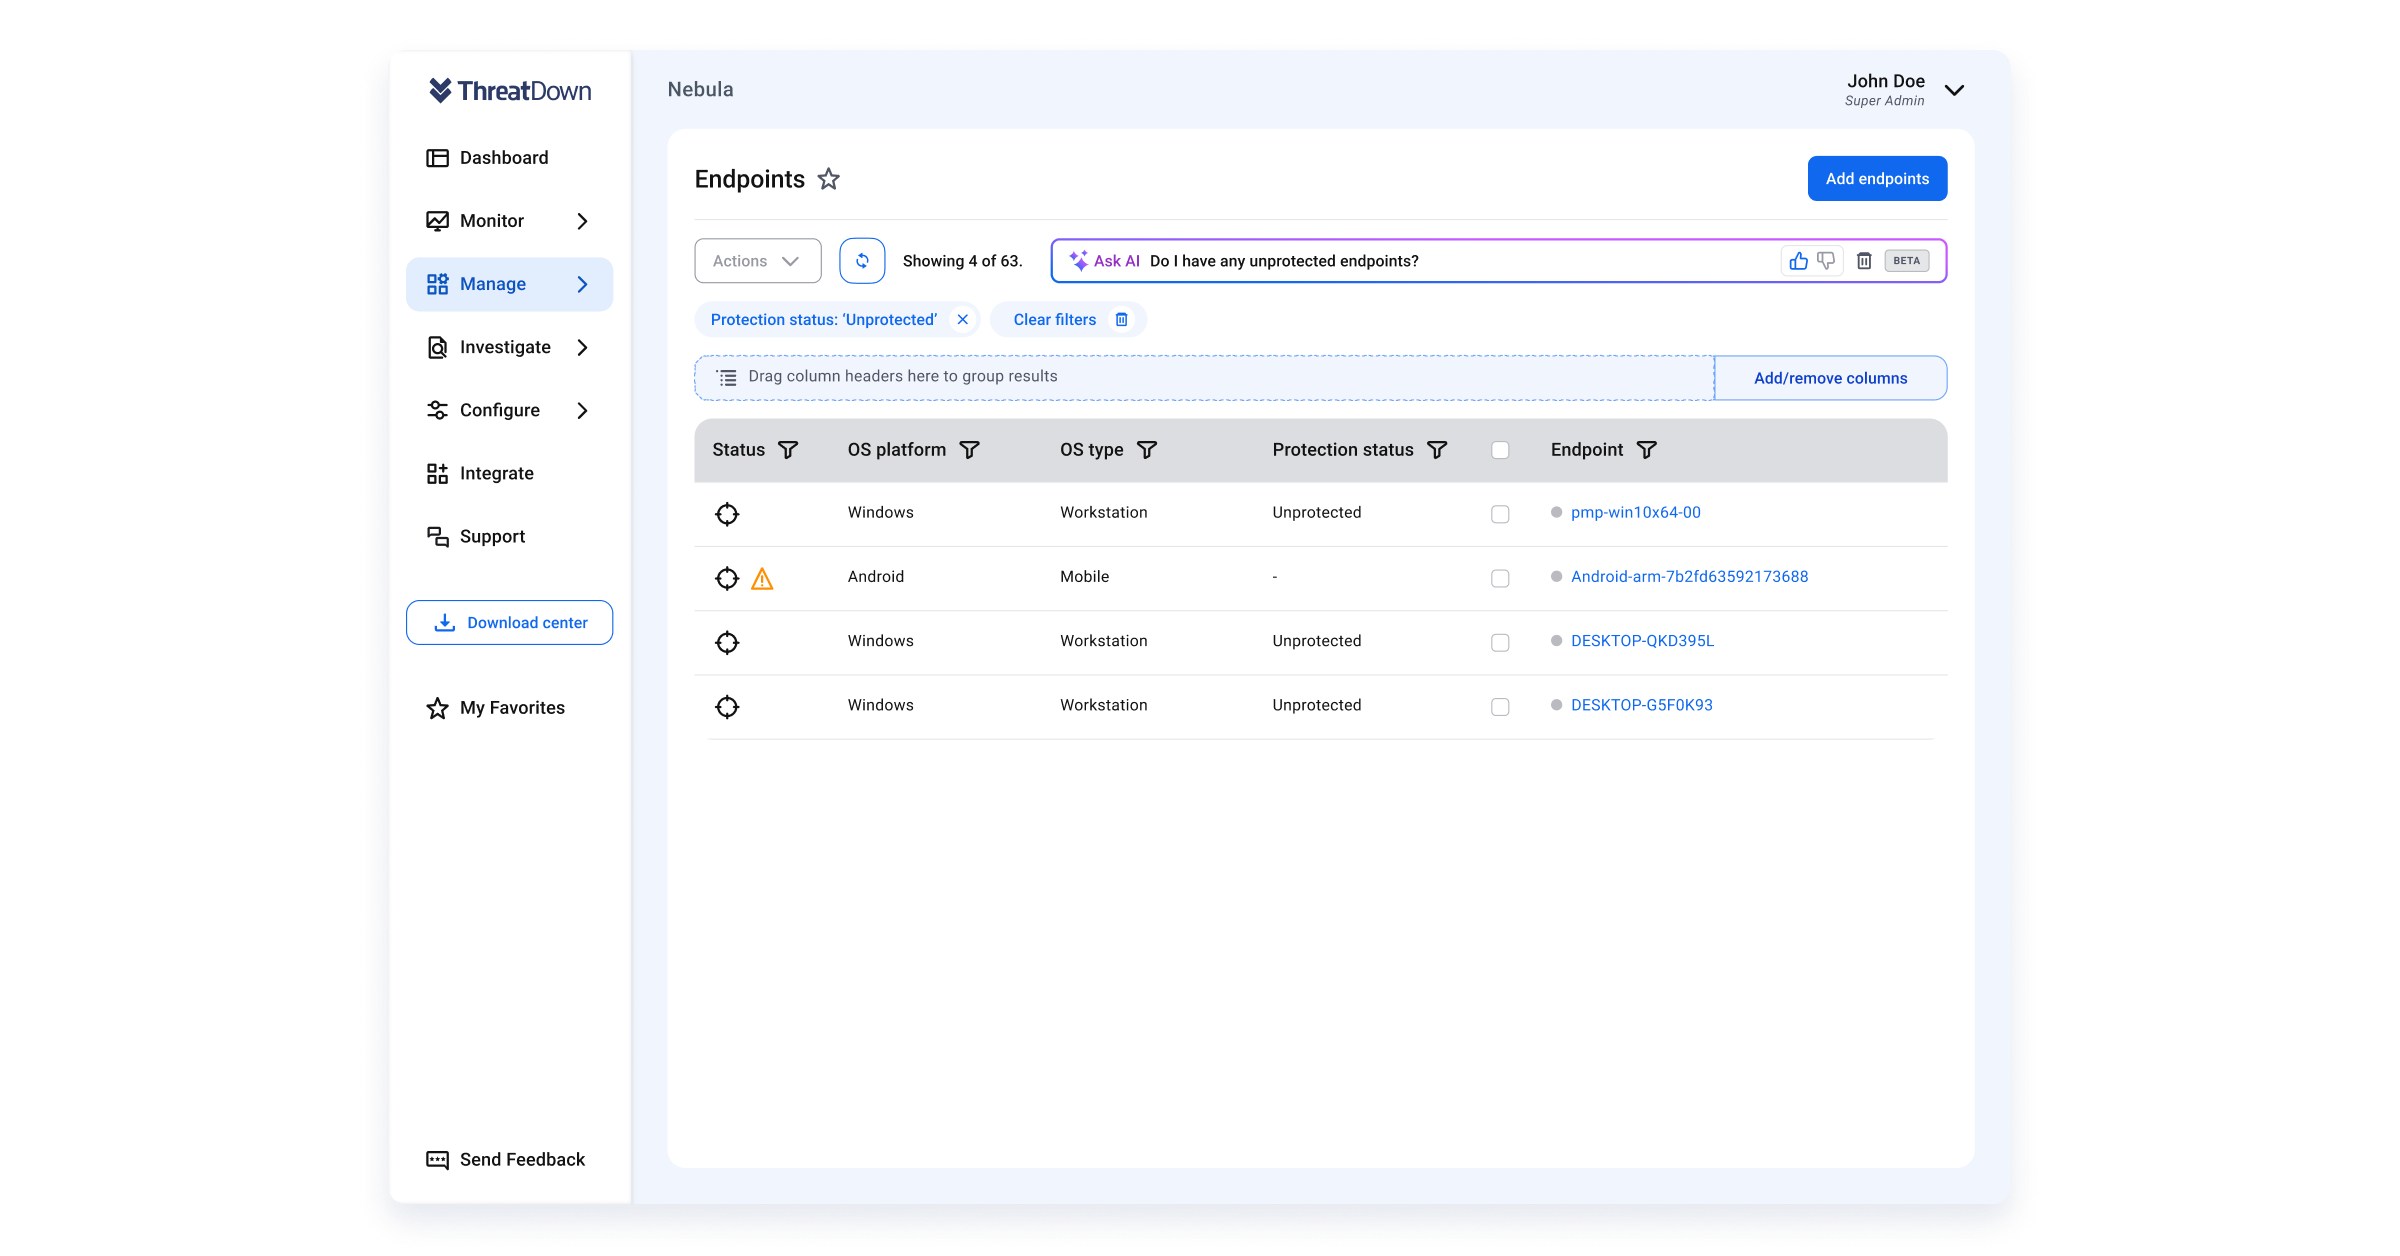2400x1256 pixels.
Task: Click the BETA badge
Action: coord(1906,261)
